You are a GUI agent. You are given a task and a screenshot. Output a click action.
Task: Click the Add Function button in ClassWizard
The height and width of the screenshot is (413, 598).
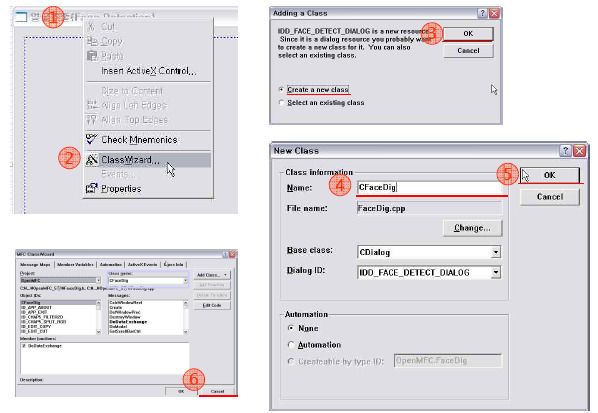click(x=212, y=285)
